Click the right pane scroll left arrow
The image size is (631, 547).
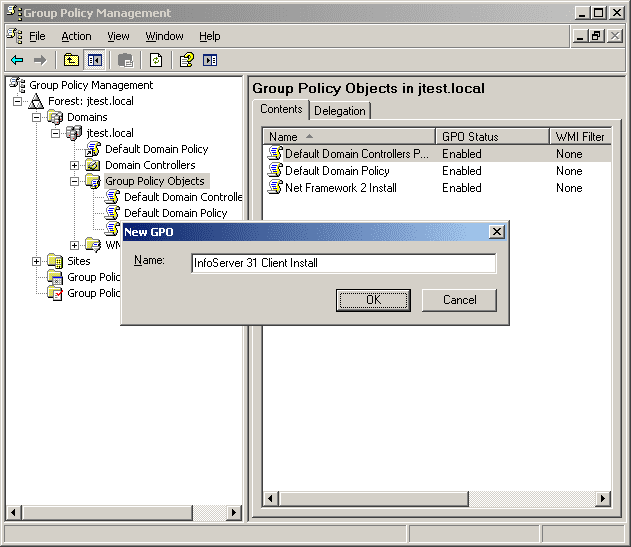point(270,499)
